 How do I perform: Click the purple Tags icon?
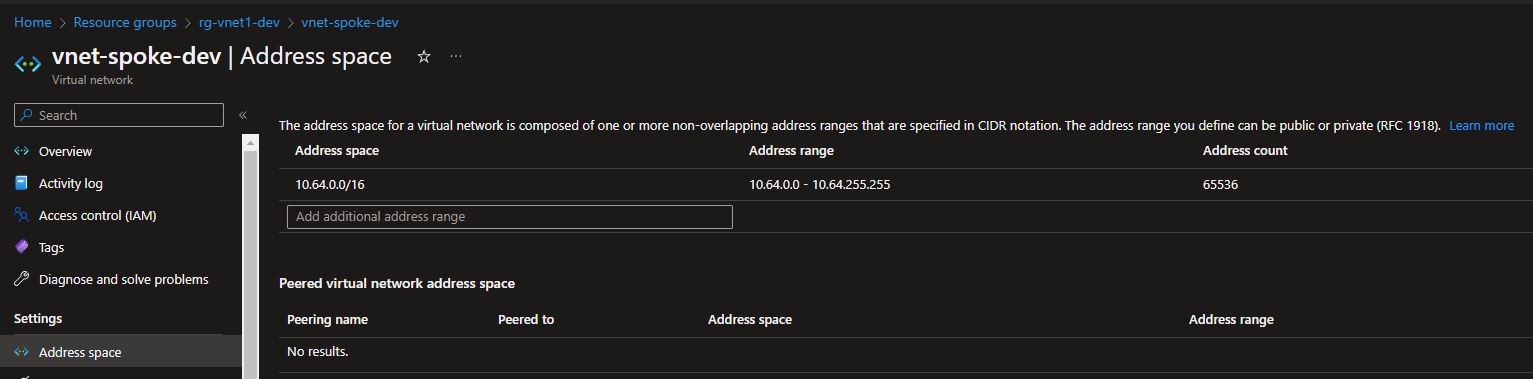pyautogui.click(x=21, y=248)
